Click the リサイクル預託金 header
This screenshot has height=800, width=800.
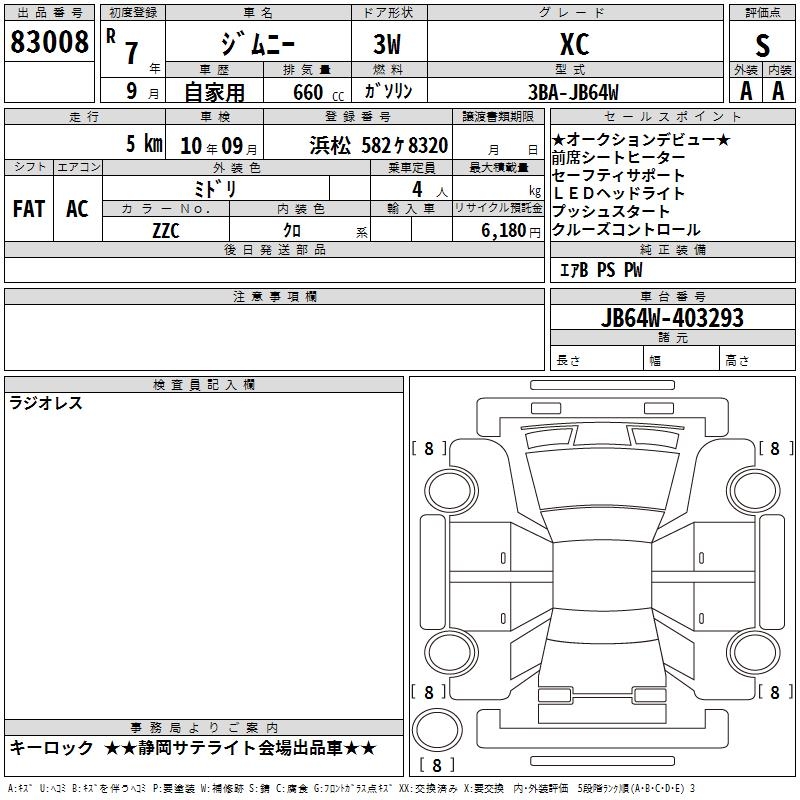498,208
